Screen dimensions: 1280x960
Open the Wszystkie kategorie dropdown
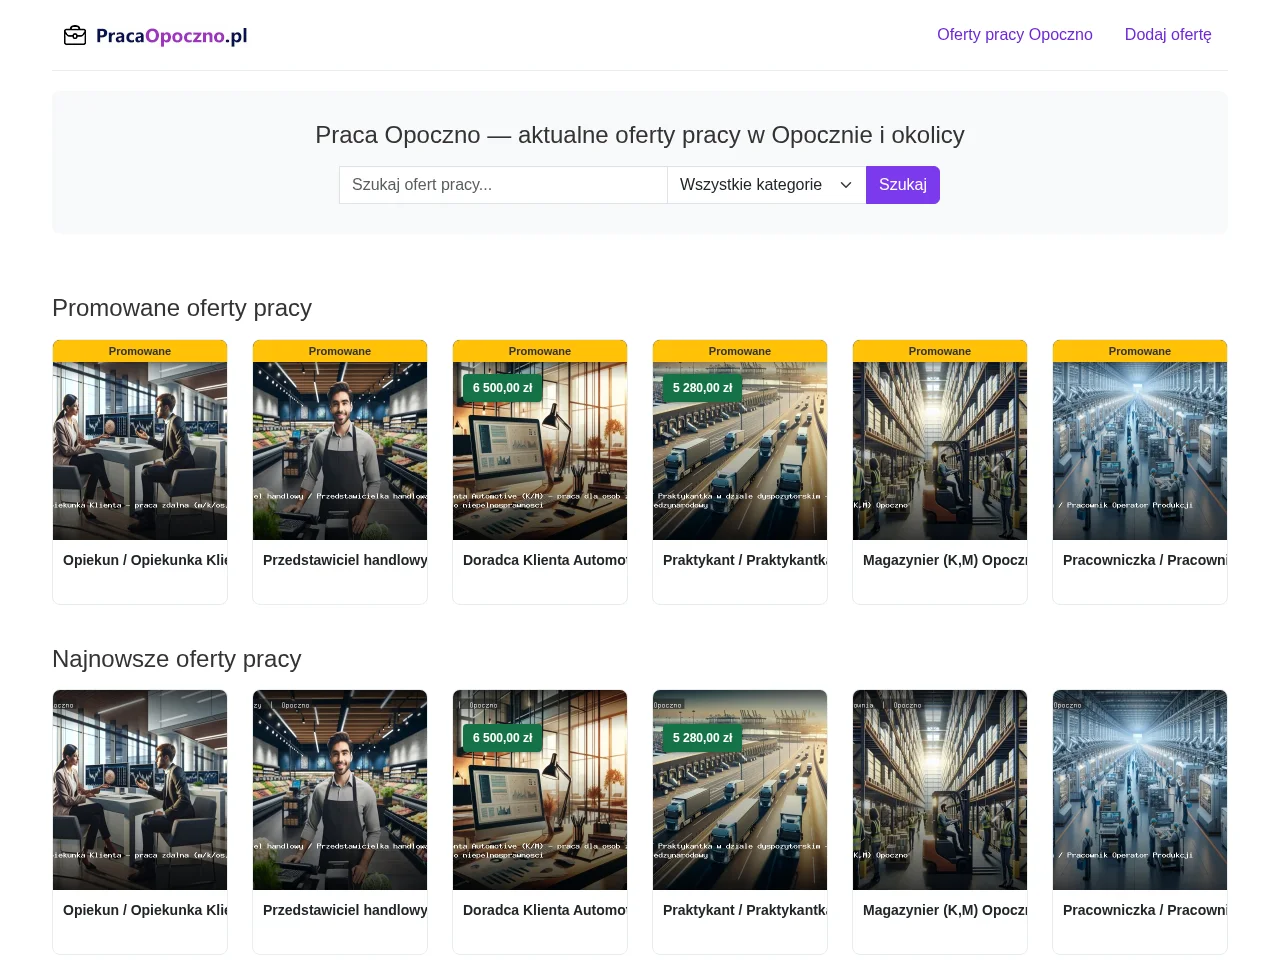(x=766, y=185)
